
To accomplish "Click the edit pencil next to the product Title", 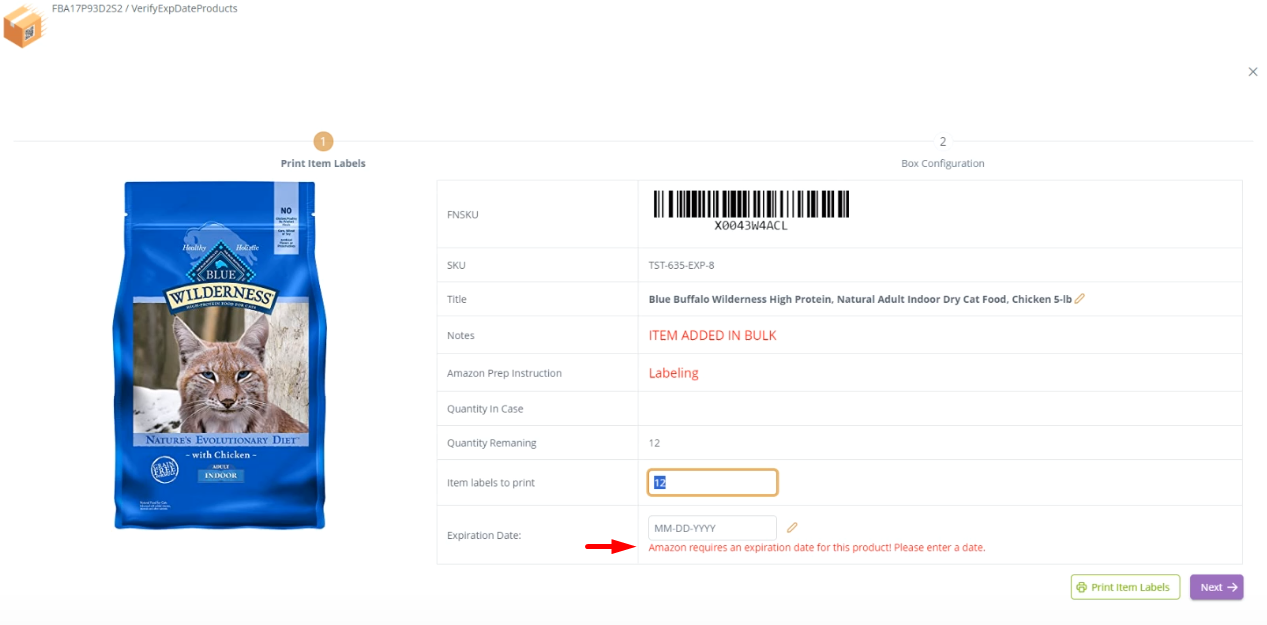I will pos(1079,299).
